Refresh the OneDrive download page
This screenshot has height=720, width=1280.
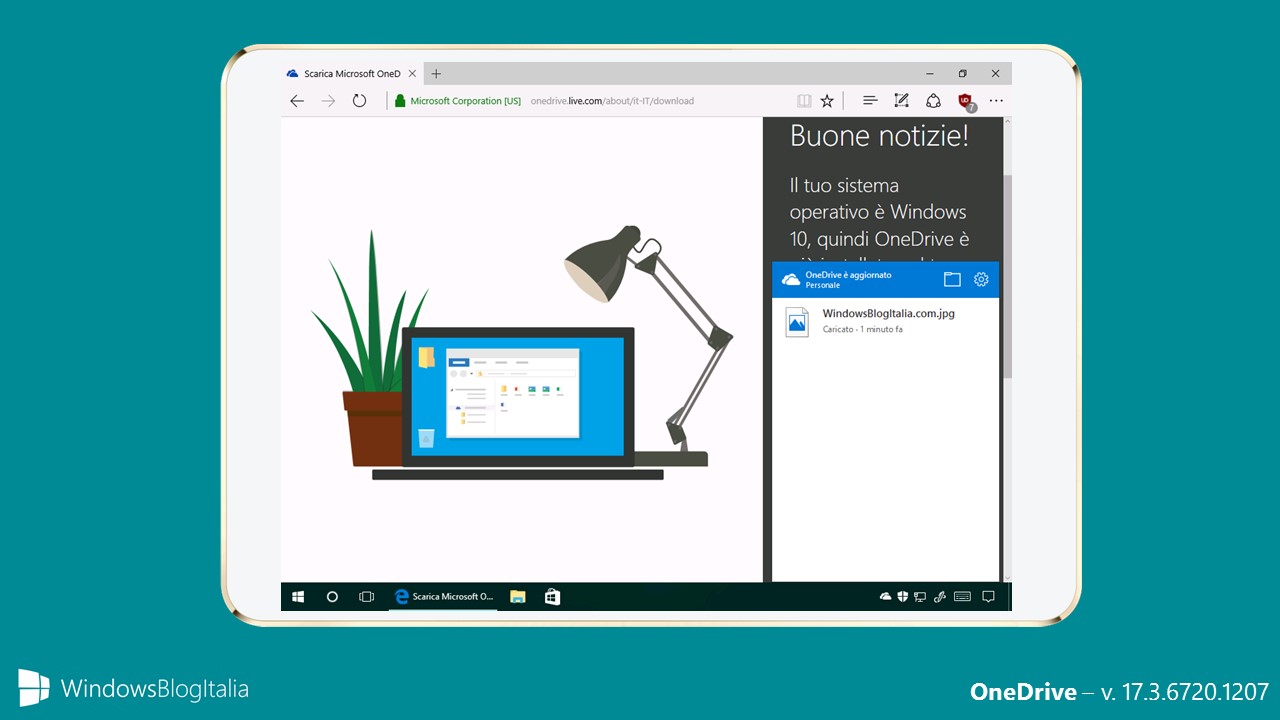tap(359, 101)
